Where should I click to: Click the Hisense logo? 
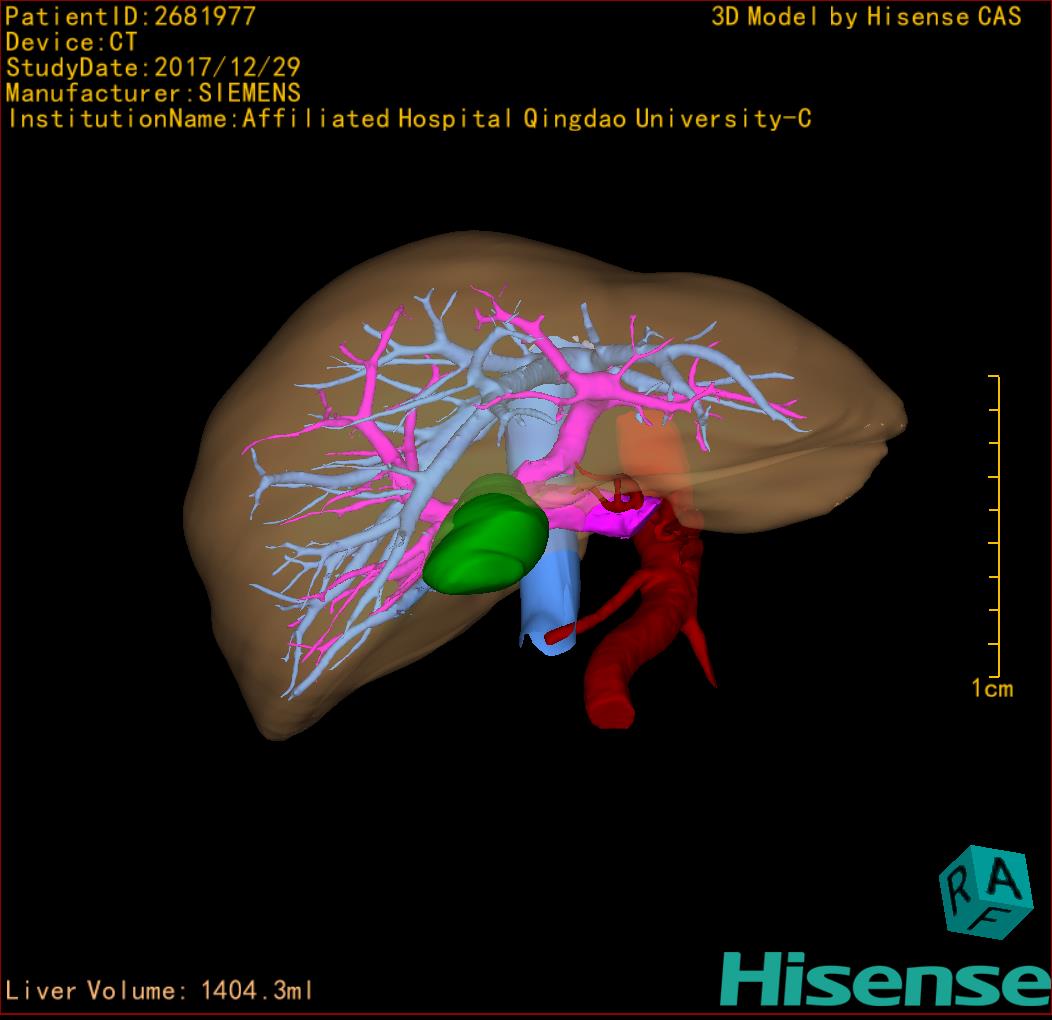pyautogui.click(x=886, y=980)
